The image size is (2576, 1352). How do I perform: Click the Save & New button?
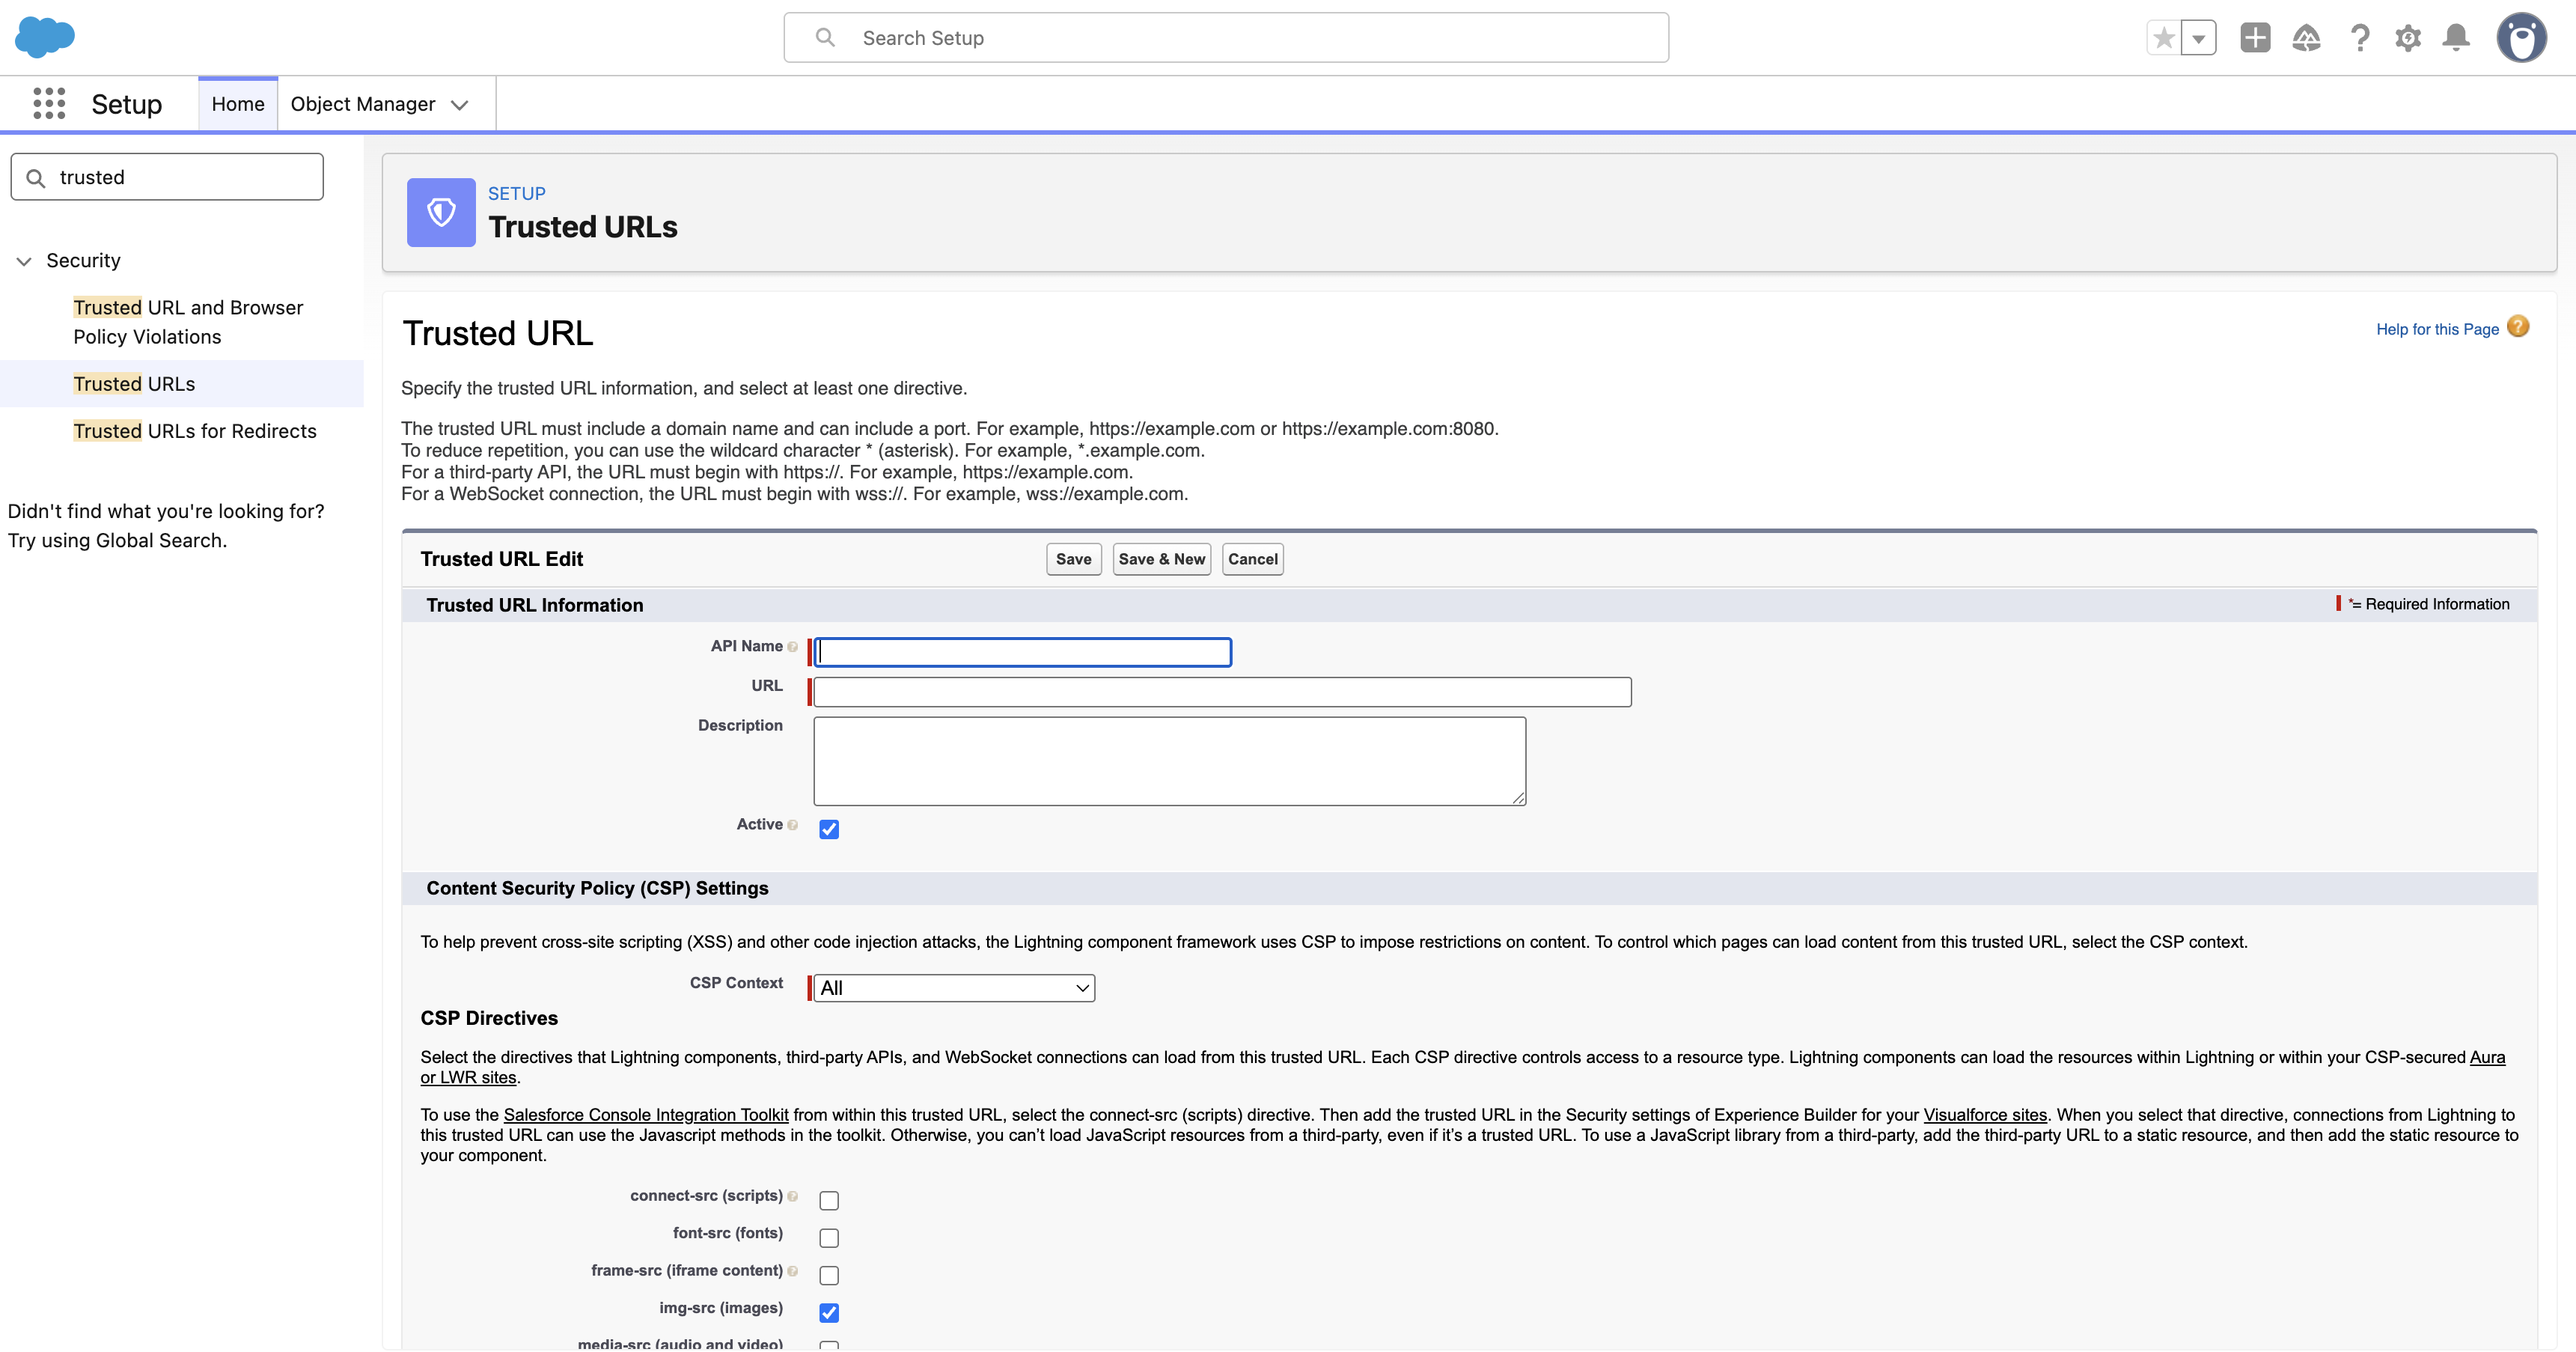1161,559
